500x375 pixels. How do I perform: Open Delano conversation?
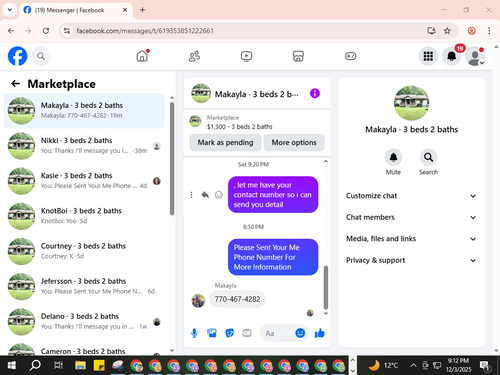click(84, 321)
